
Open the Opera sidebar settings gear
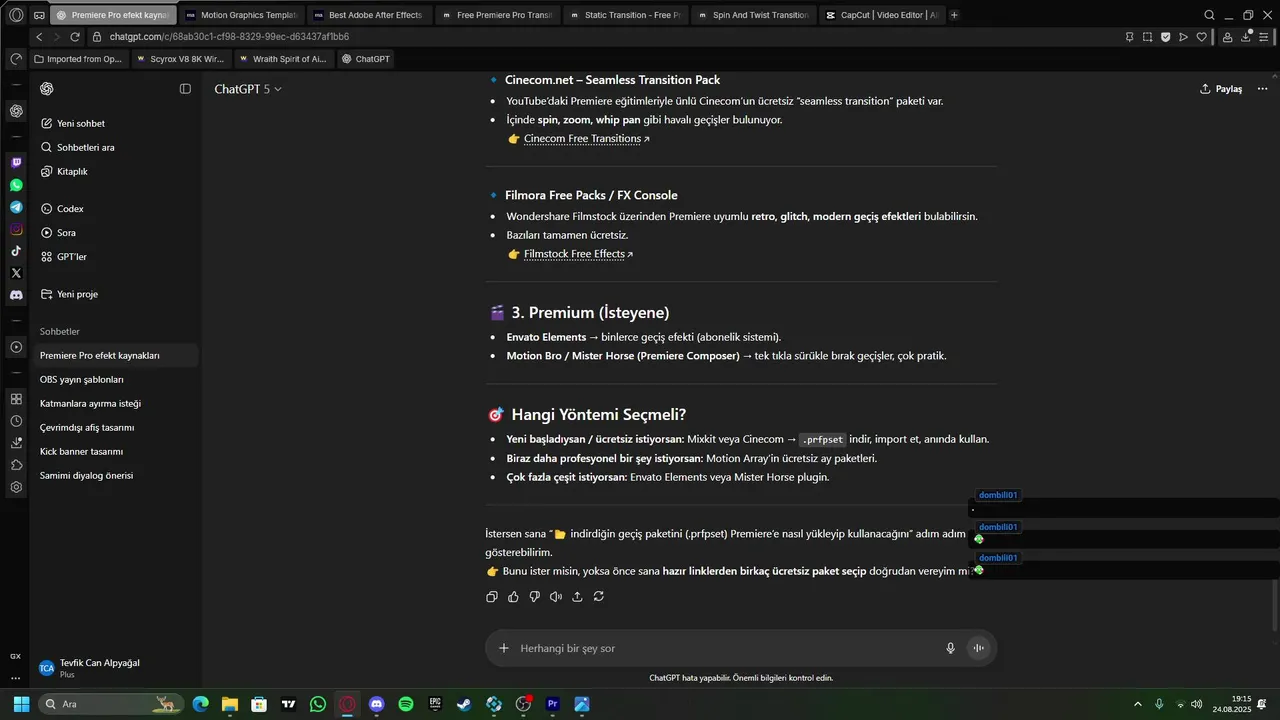(16, 487)
